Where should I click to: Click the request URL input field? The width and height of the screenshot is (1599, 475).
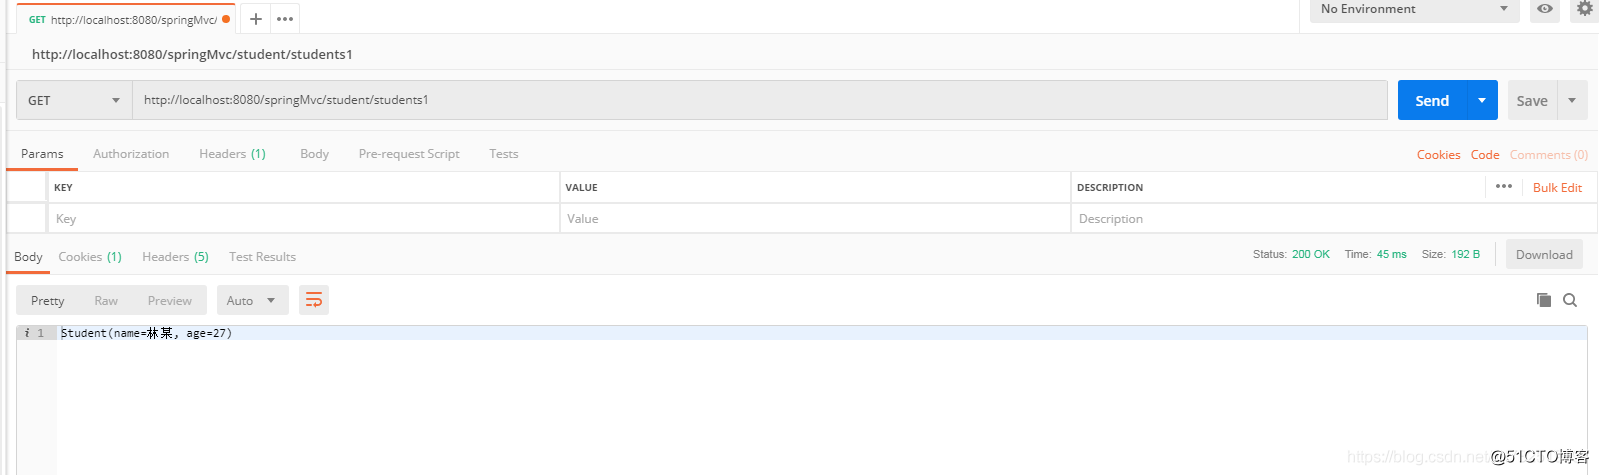(760, 100)
